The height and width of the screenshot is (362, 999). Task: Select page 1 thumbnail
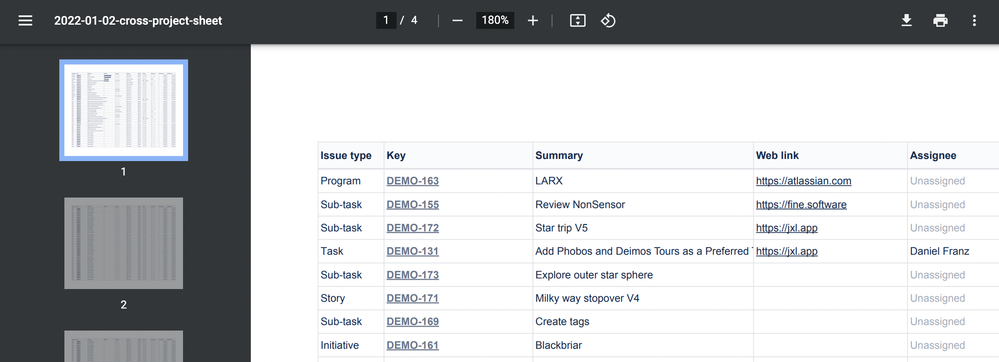pos(124,110)
